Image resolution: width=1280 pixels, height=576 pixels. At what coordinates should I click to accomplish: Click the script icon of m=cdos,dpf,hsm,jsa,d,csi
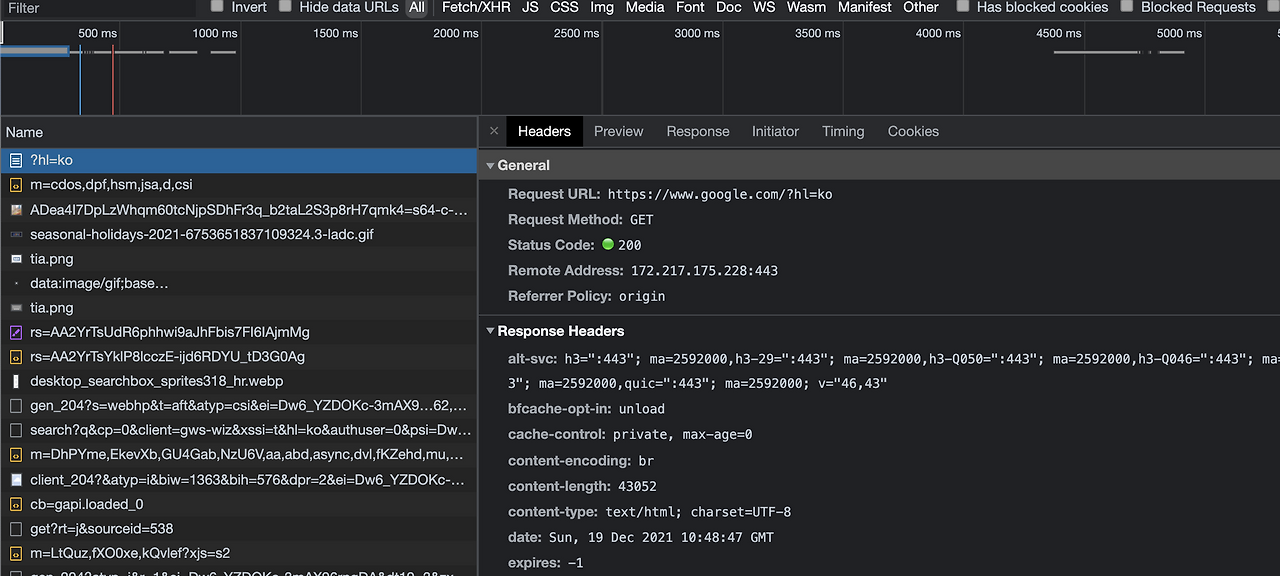(x=16, y=185)
